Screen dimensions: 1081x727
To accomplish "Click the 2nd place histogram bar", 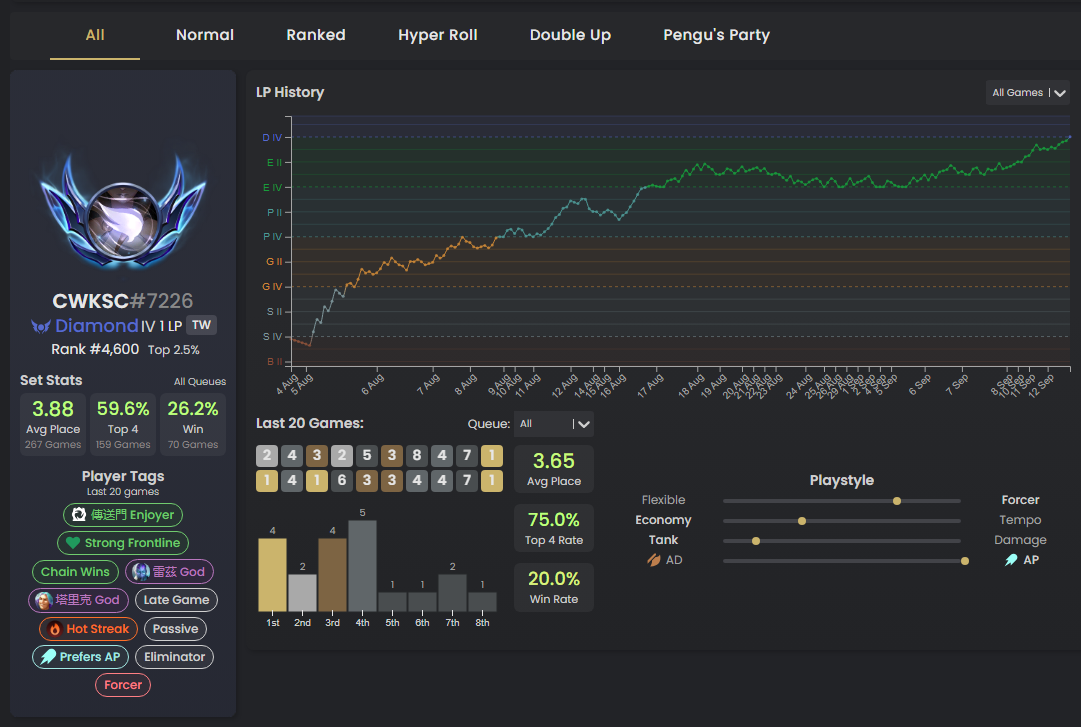I will (x=302, y=593).
